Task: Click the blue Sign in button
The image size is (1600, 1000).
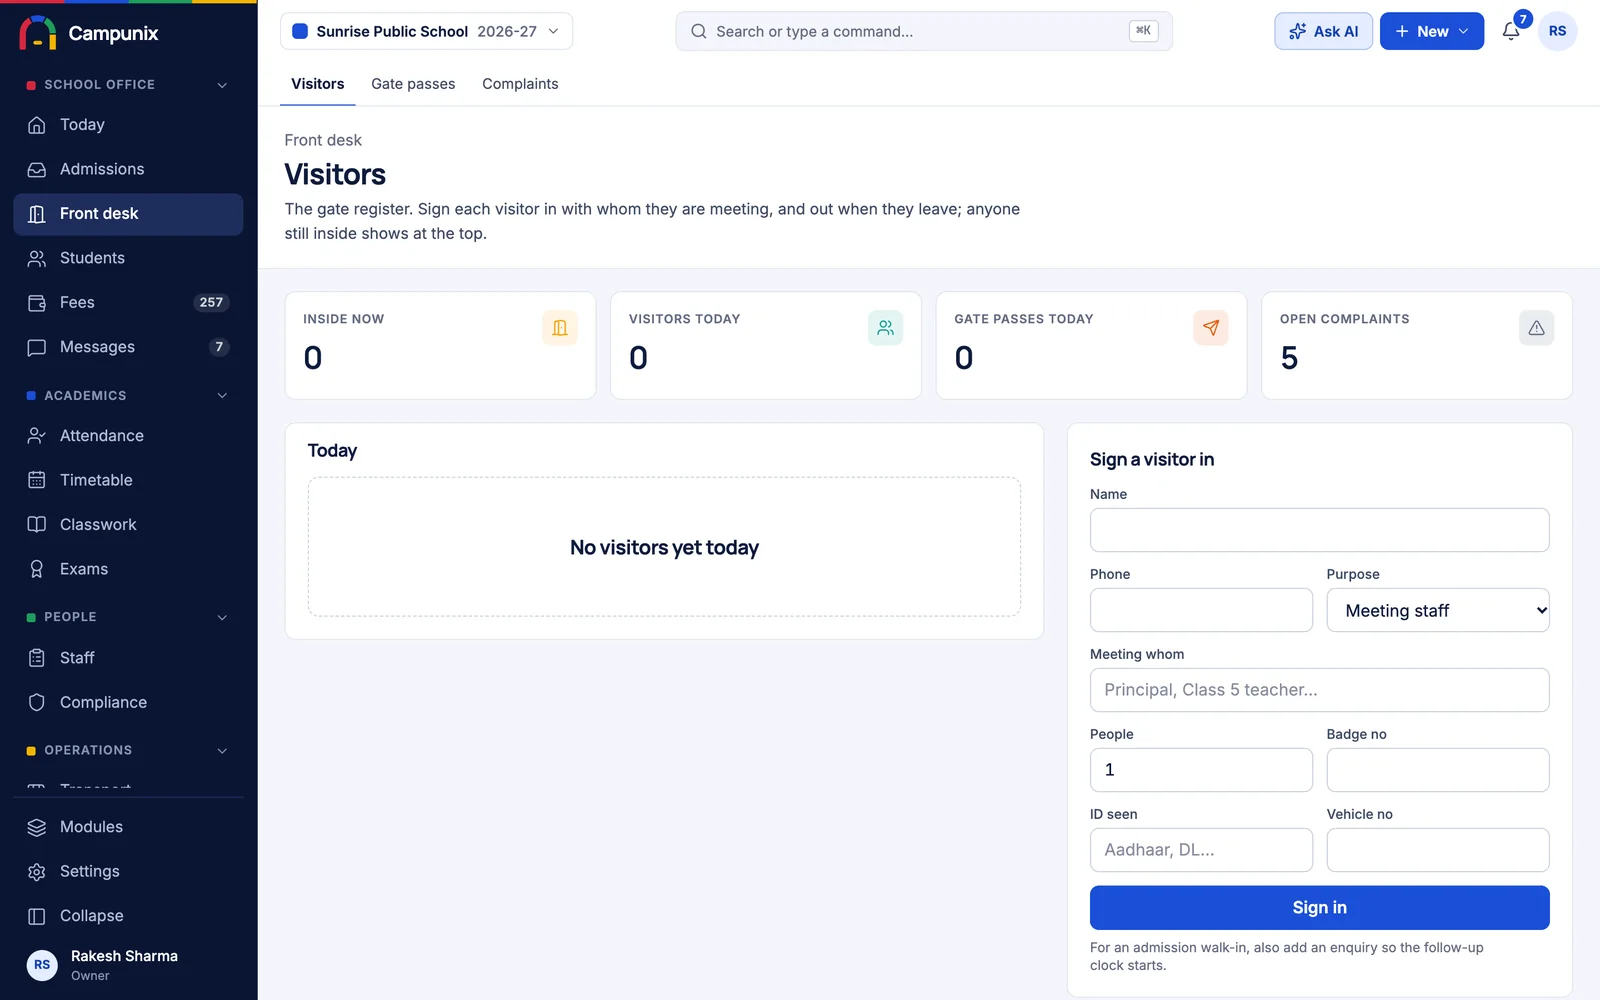Action: [x=1320, y=908]
